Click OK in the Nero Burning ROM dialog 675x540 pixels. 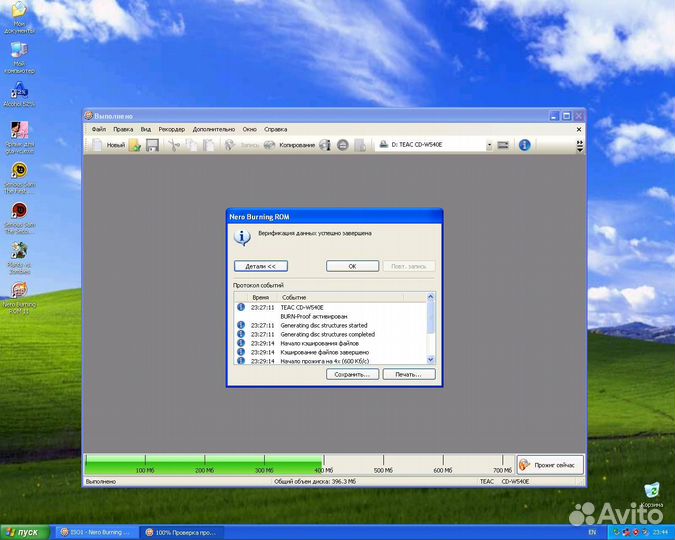(352, 266)
